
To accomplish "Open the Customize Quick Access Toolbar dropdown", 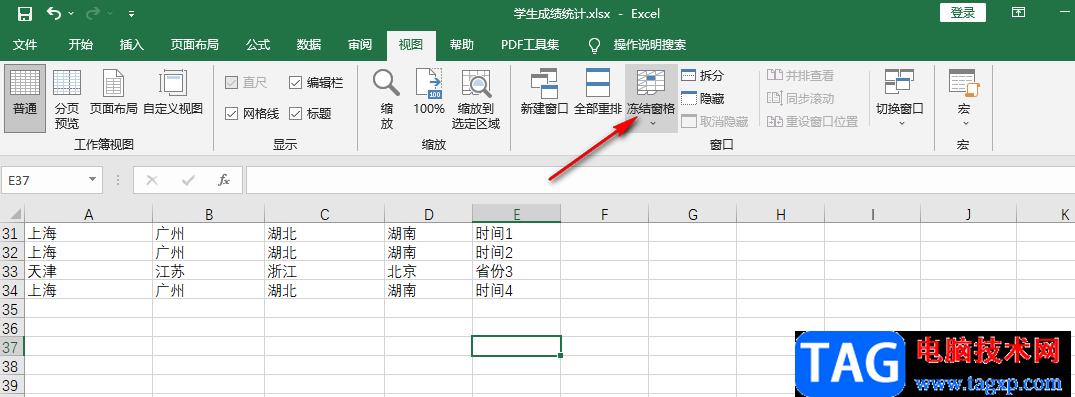I will click(131, 14).
